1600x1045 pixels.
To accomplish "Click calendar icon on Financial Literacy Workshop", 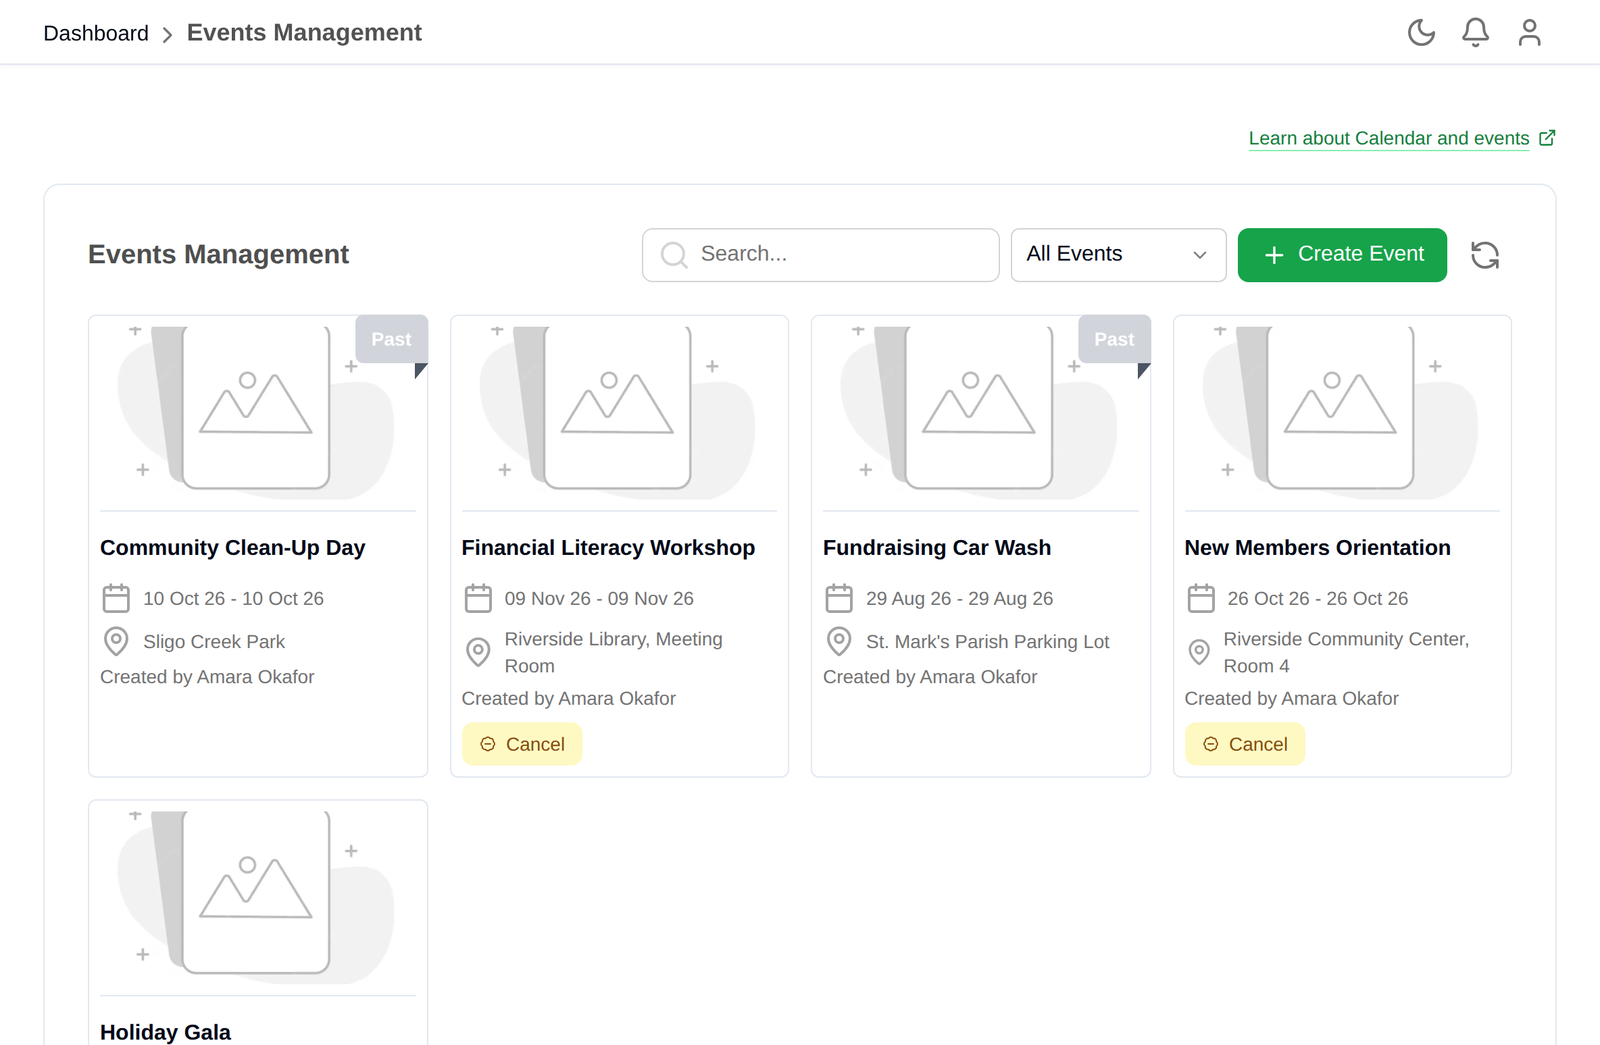I will [478, 598].
